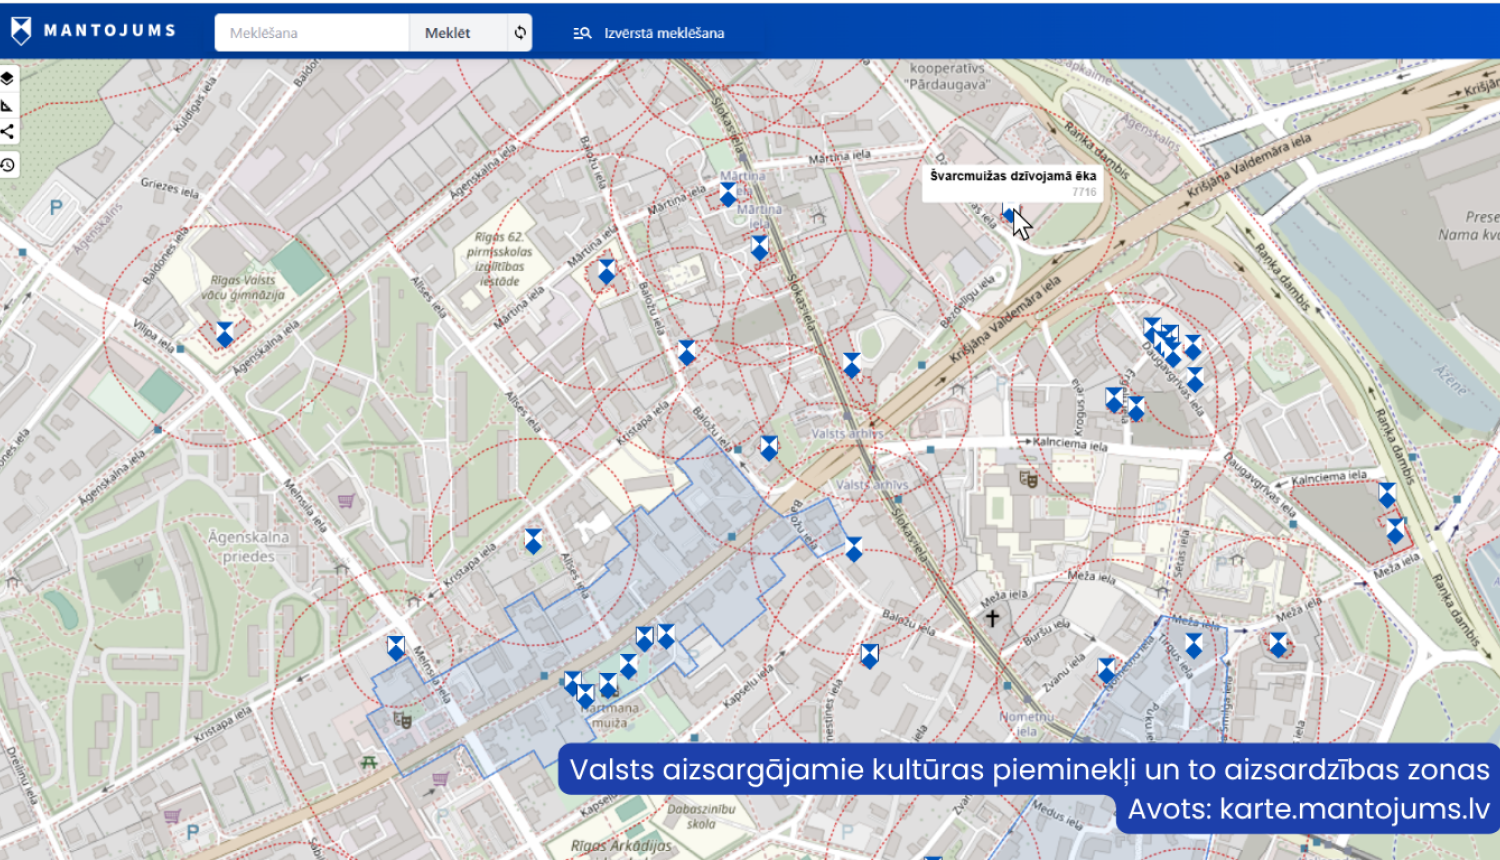Click the shop cart icon near Āgenskalna priedes
This screenshot has height=860, width=1500.
[x=346, y=499]
